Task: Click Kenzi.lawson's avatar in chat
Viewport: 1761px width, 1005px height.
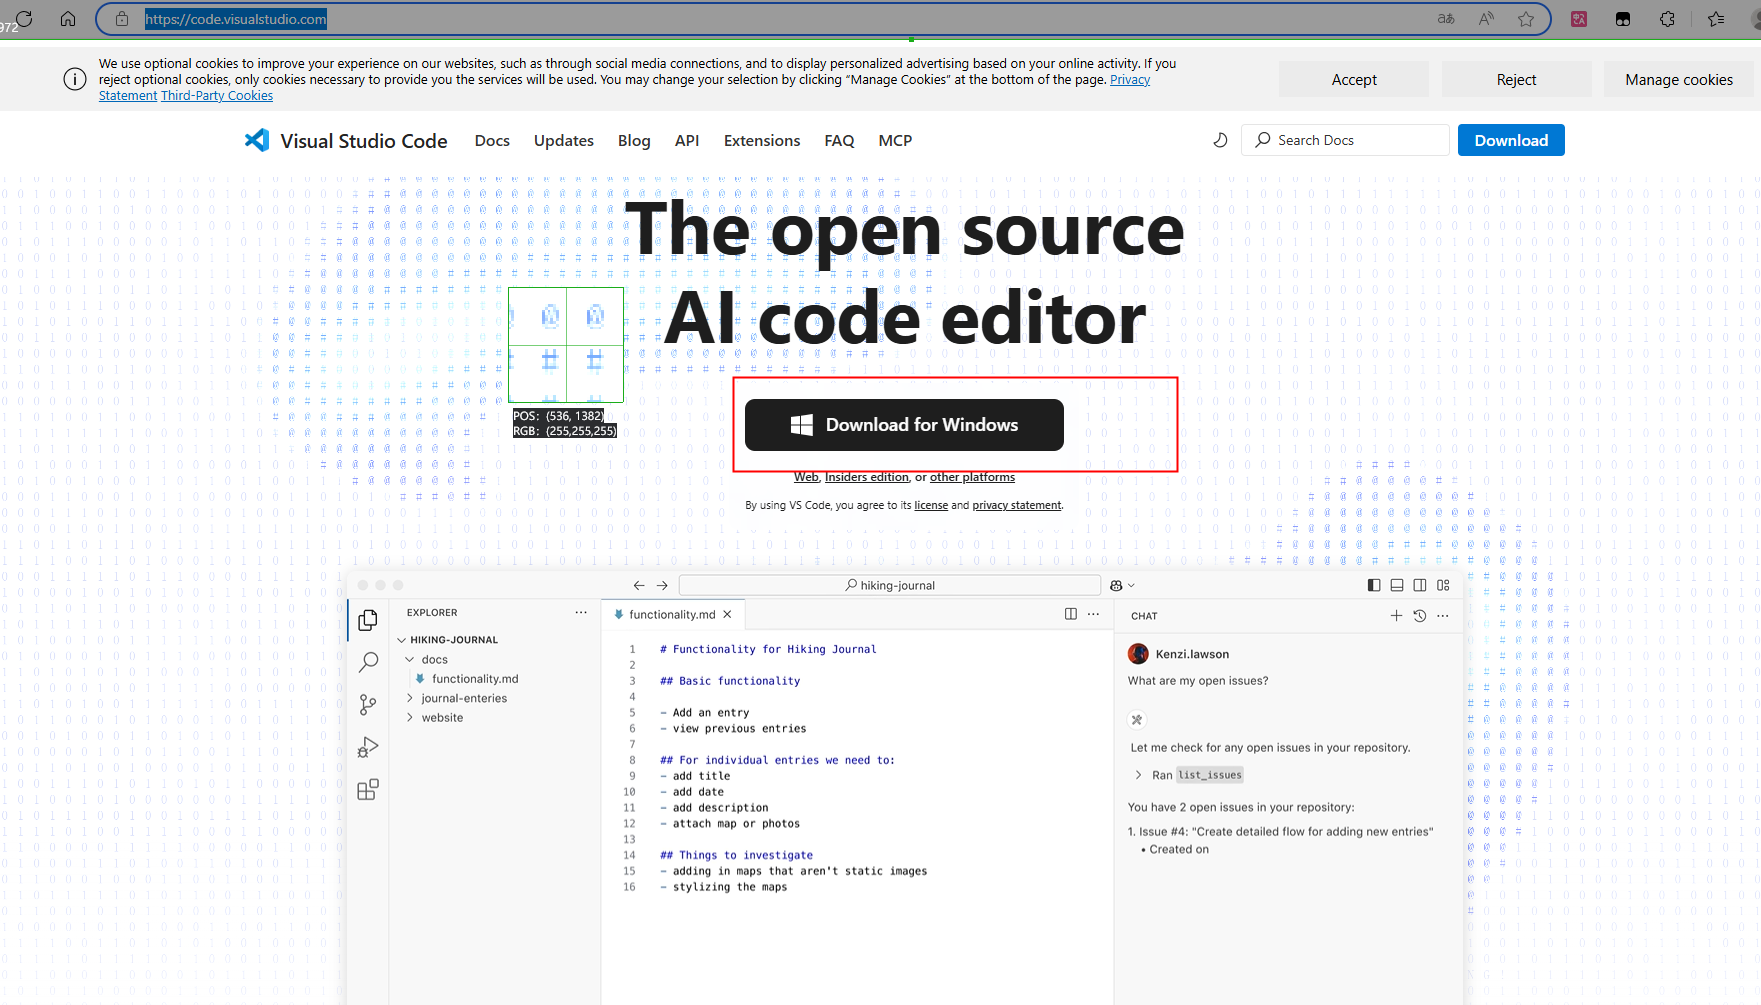Action: click(x=1138, y=654)
